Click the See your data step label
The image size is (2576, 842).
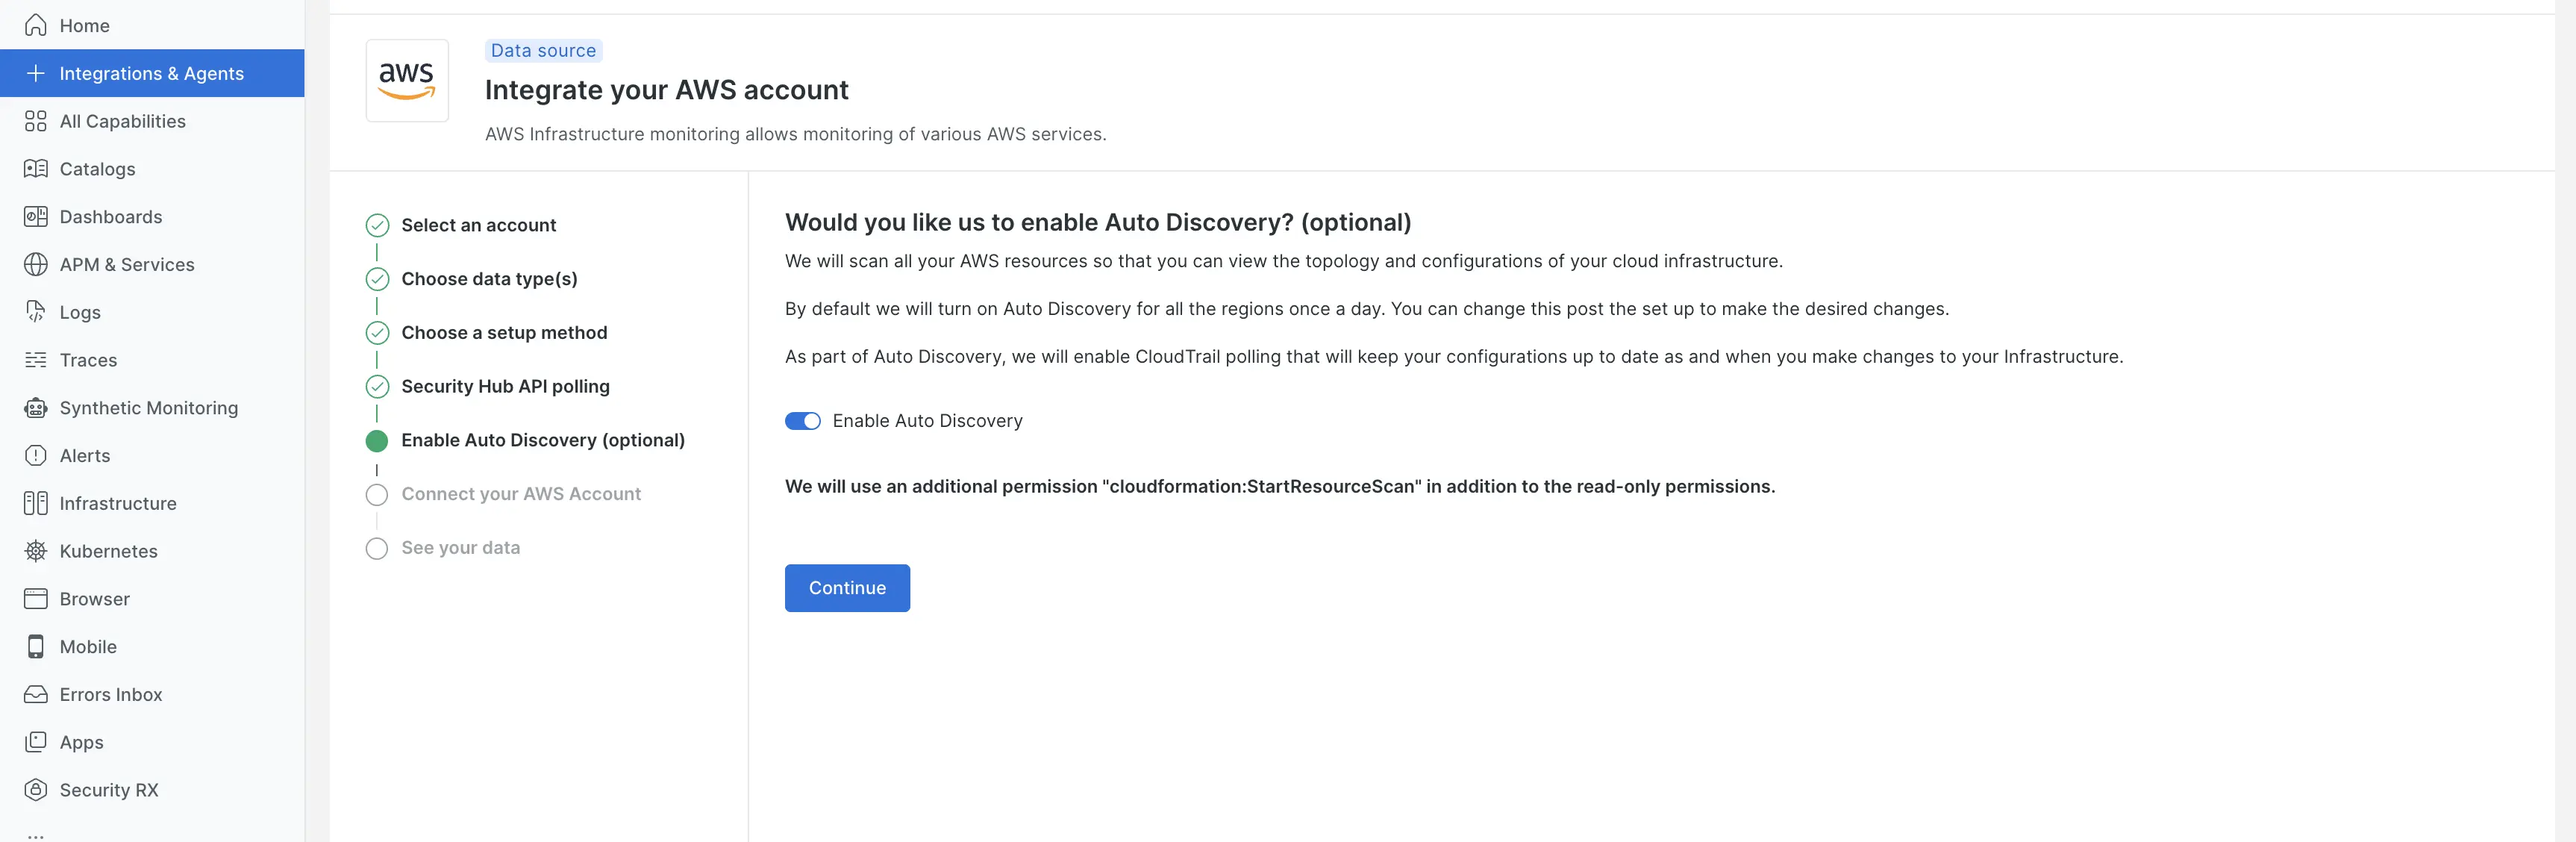[x=461, y=548]
